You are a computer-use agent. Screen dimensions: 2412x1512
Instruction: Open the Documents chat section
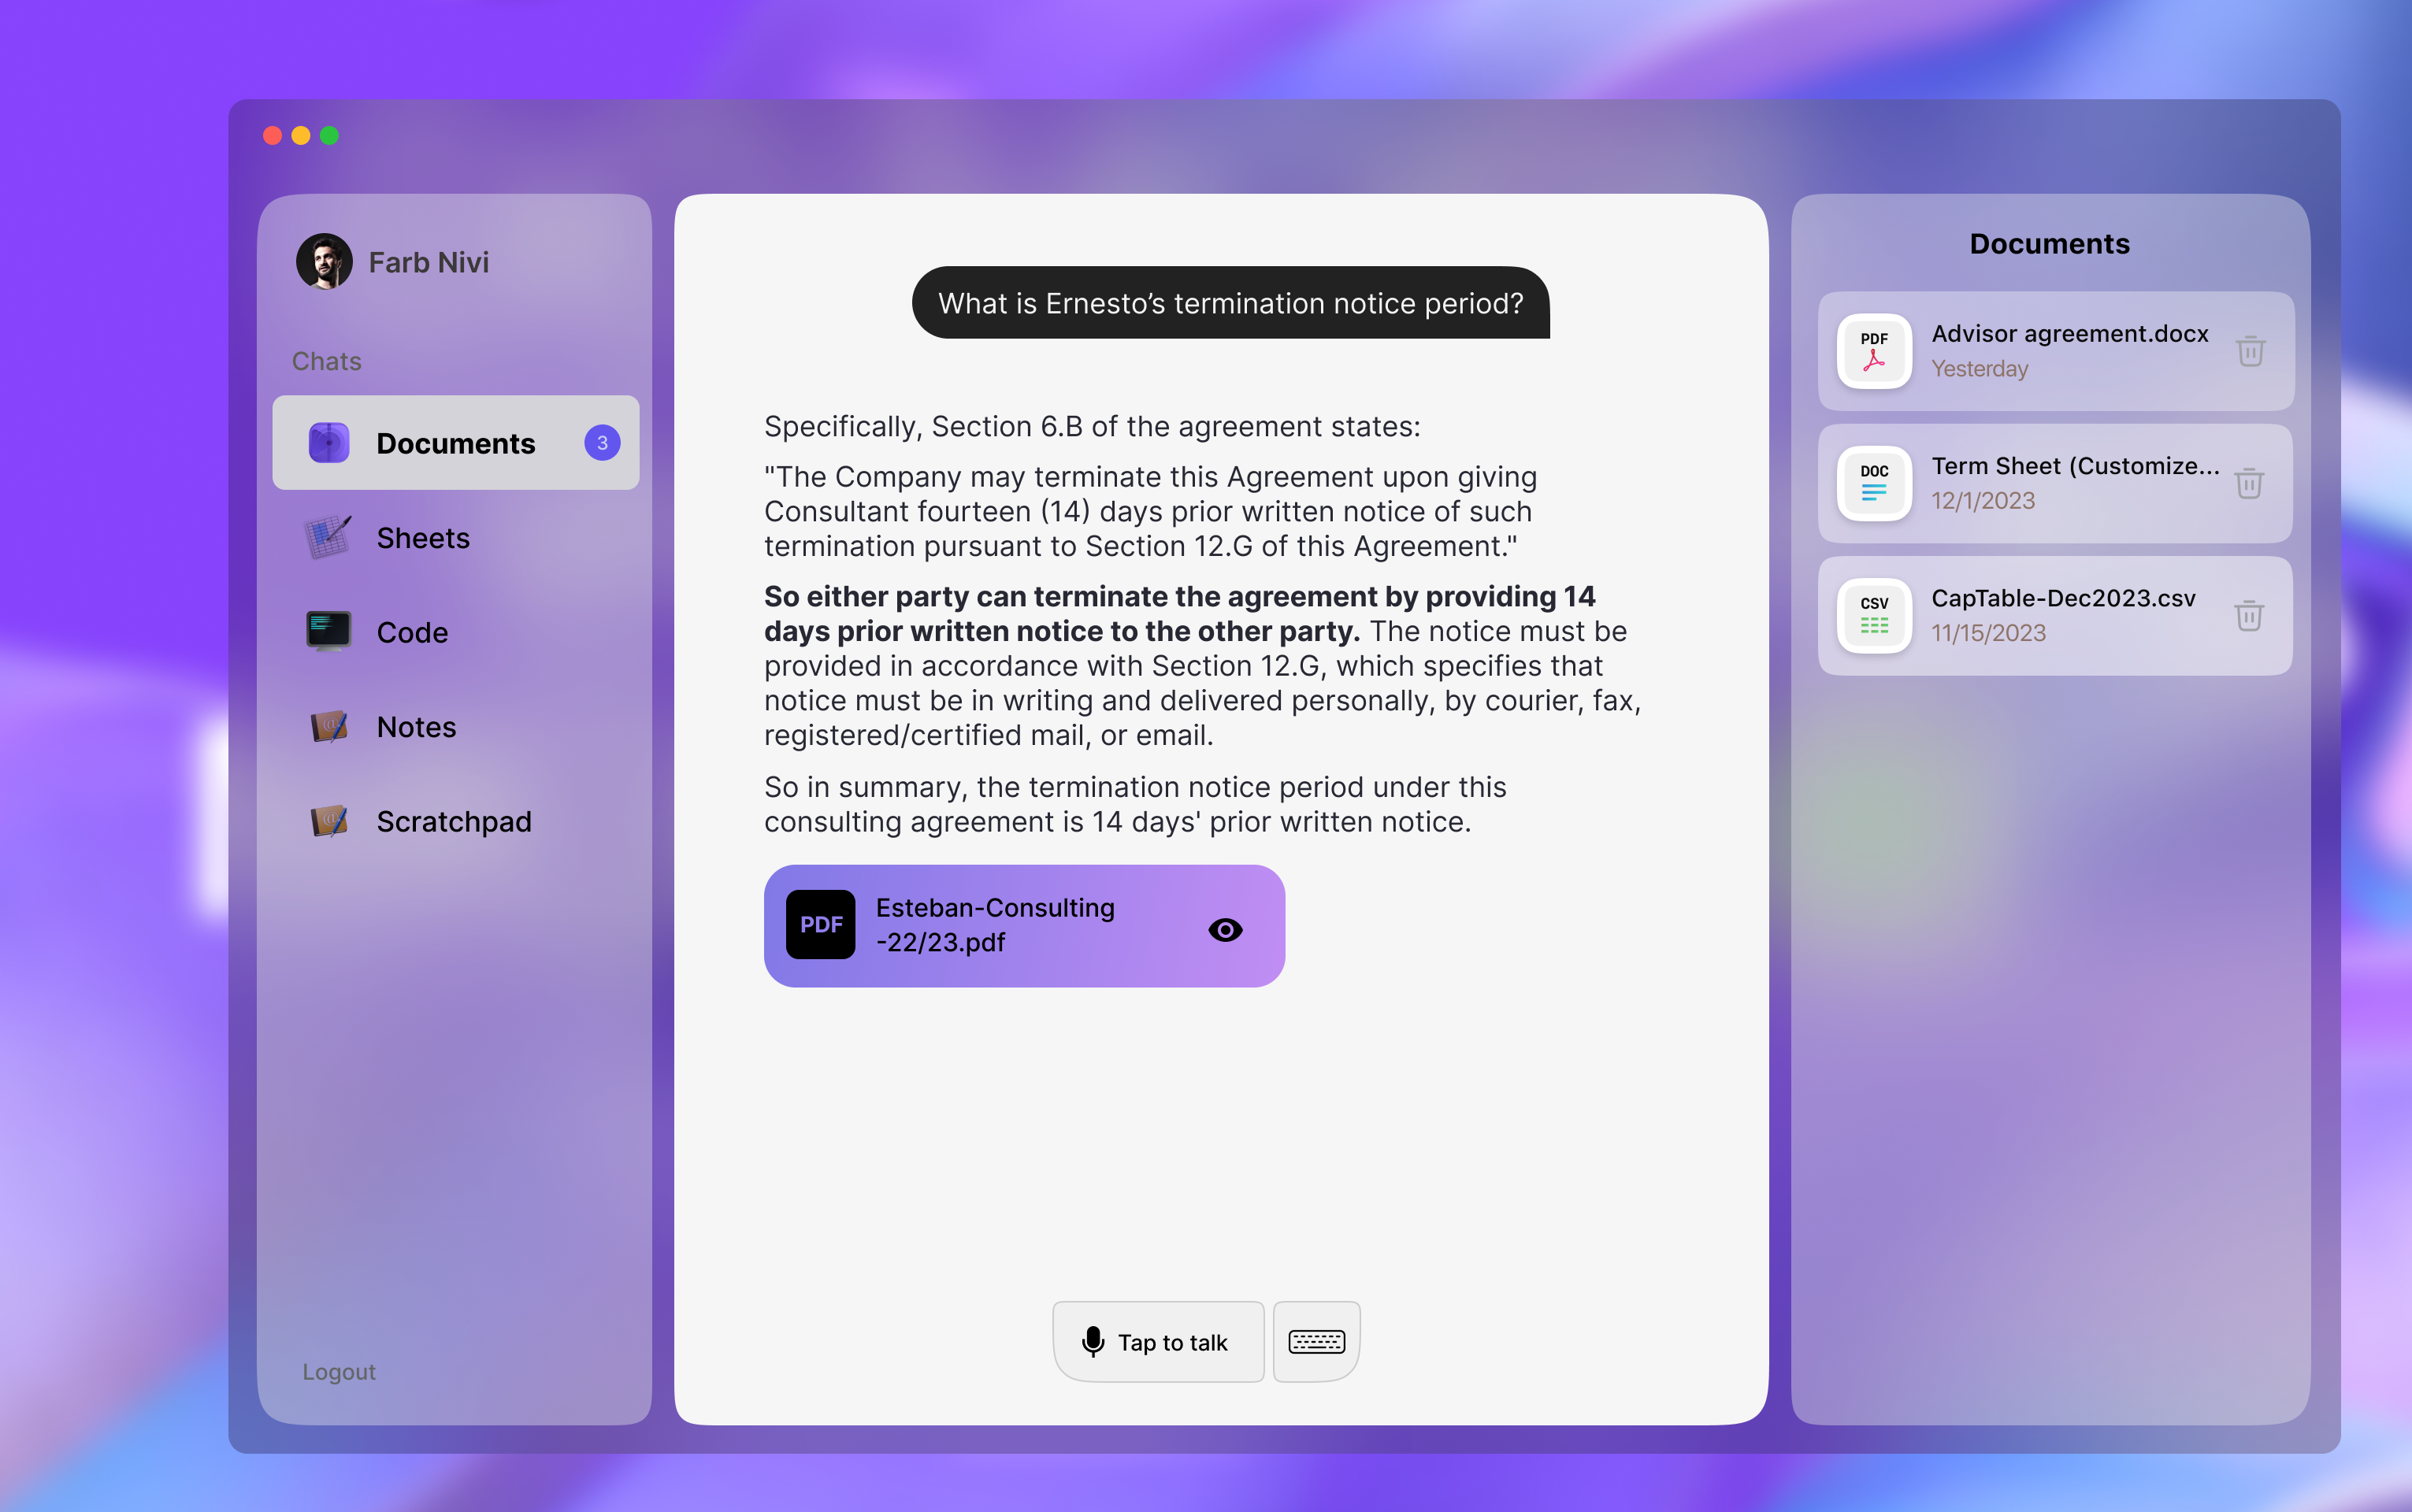pyautogui.click(x=455, y=443)
